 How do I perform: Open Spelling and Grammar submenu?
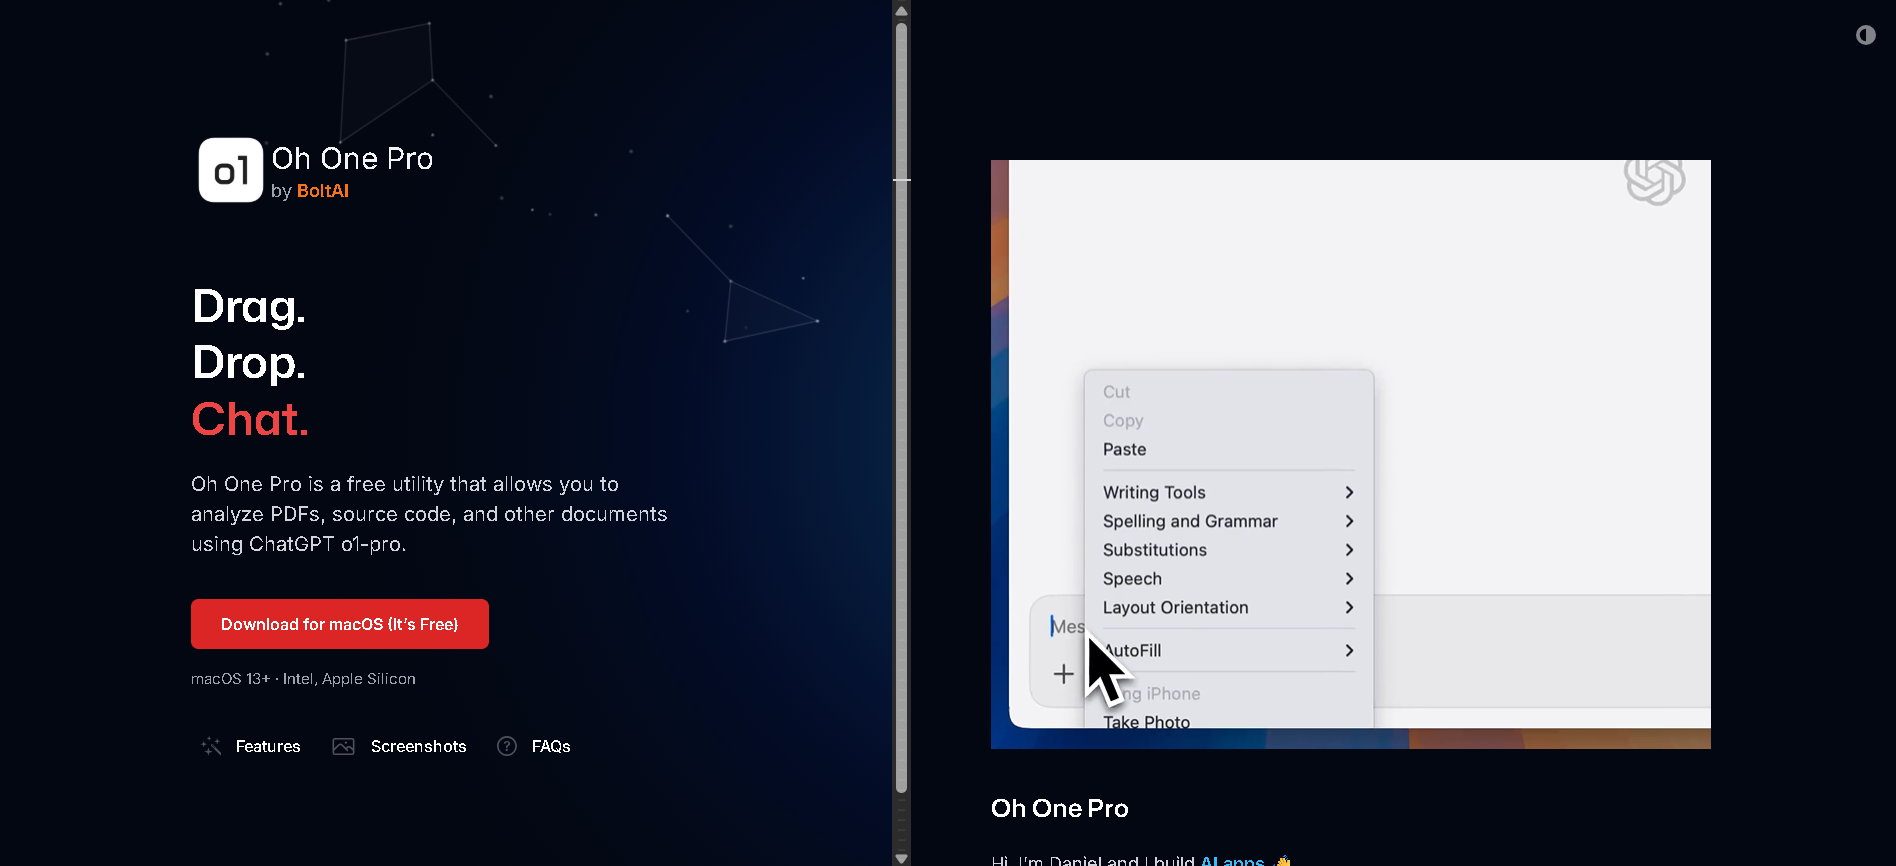1228,521
